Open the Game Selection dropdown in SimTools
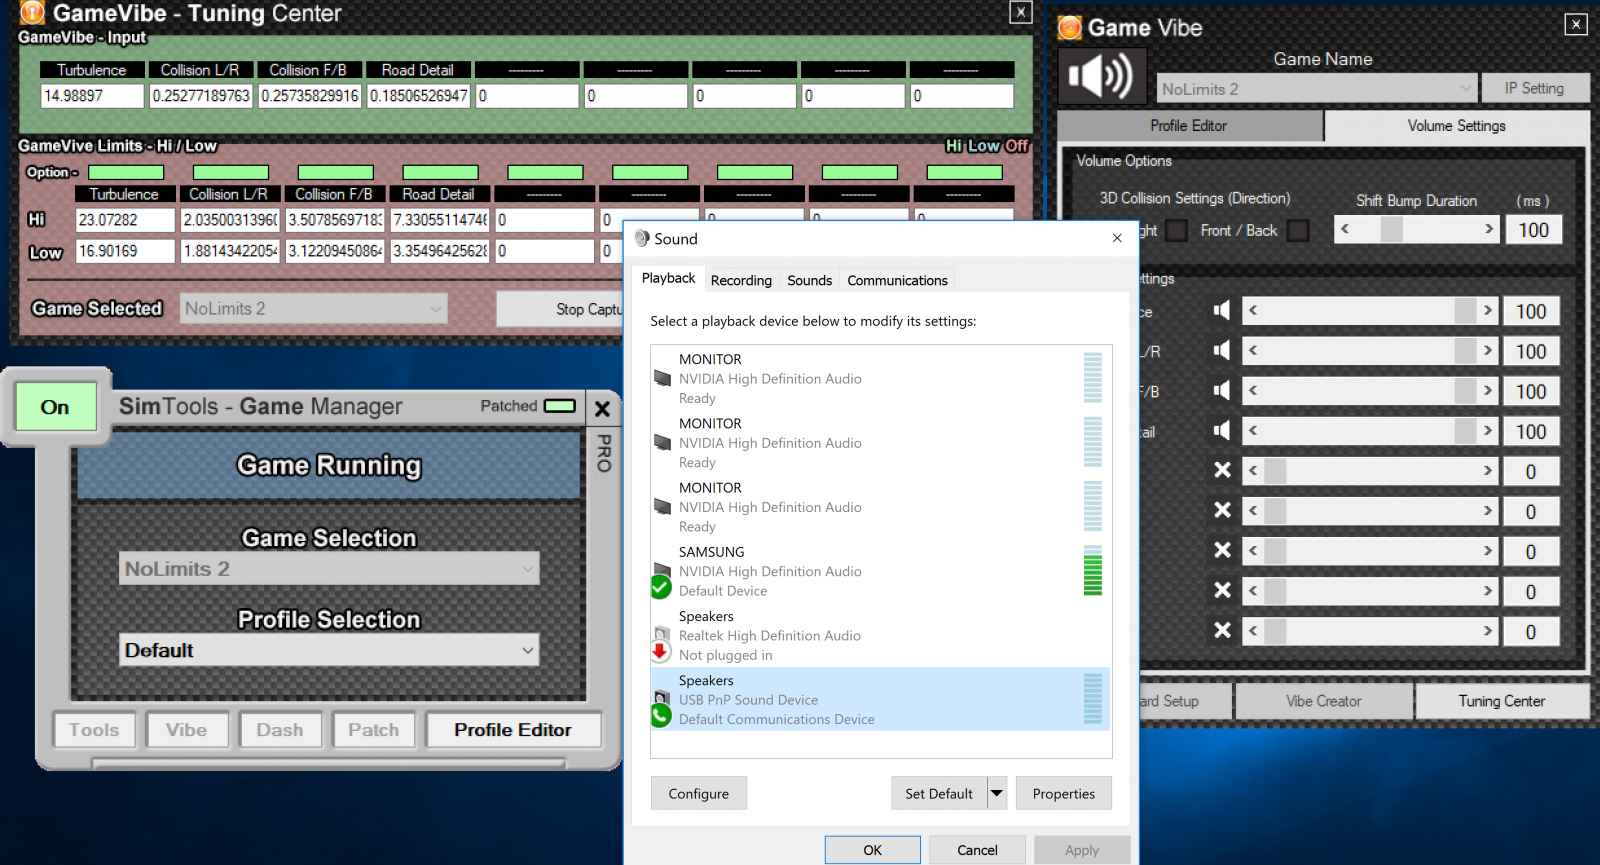1600x865 pixels. click(x=329, y=569)
